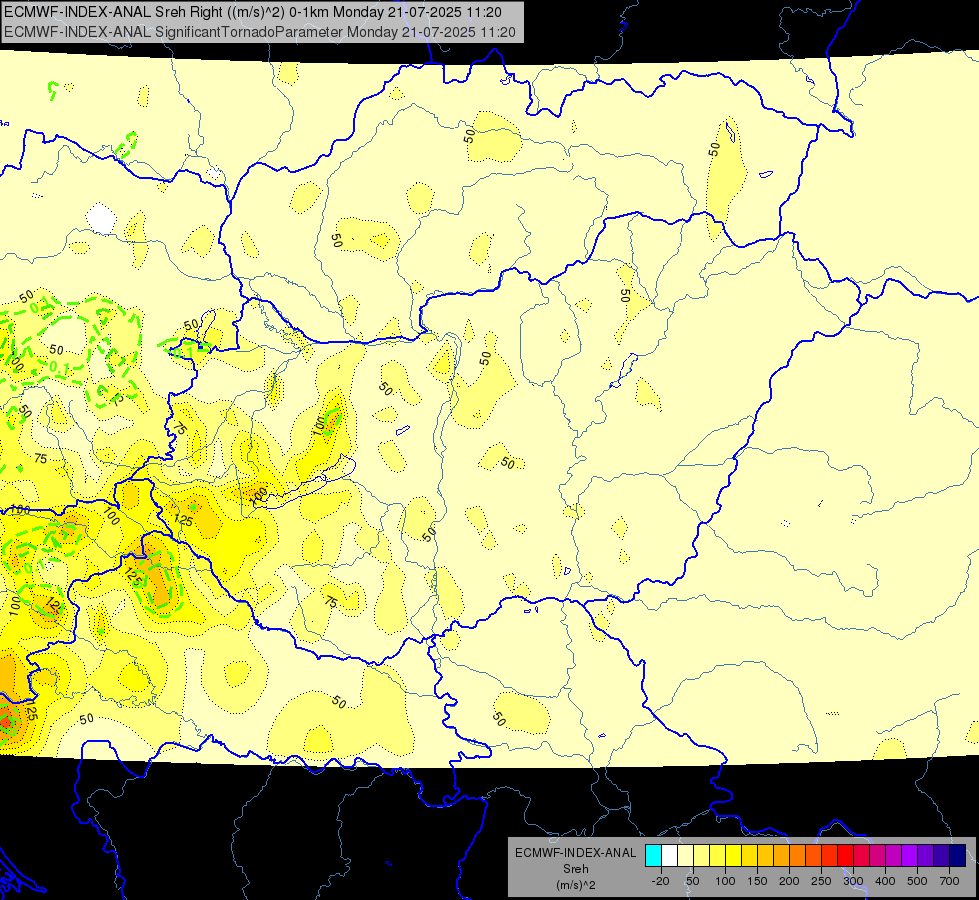Click the '700' legend scale label
This screenshot has height=900, width=979.
949,881
